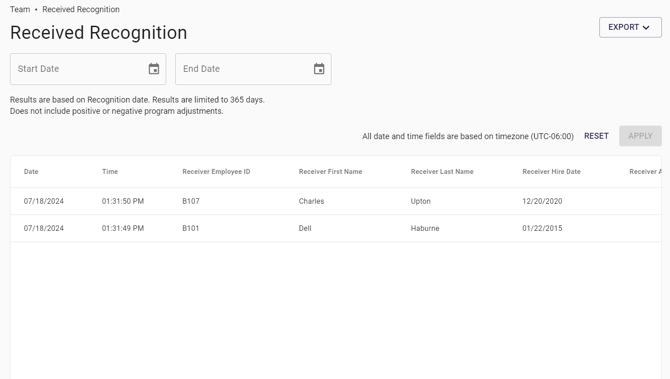This screenshot has width=670, height=379.
Task: Sort by Receiver Last Name header
Action: (442, 171)
